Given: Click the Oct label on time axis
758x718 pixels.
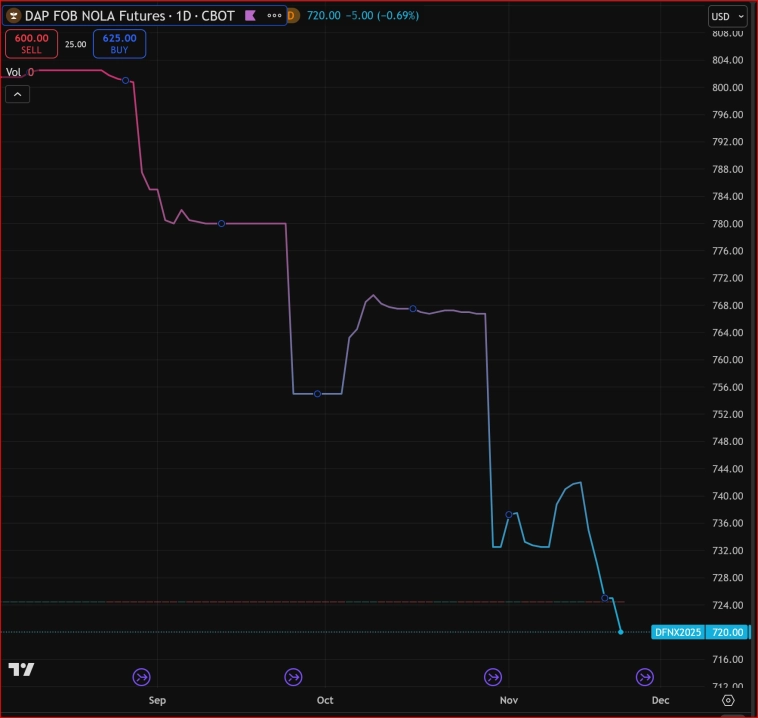Looking at the screenshot, I should pos(324,700).
